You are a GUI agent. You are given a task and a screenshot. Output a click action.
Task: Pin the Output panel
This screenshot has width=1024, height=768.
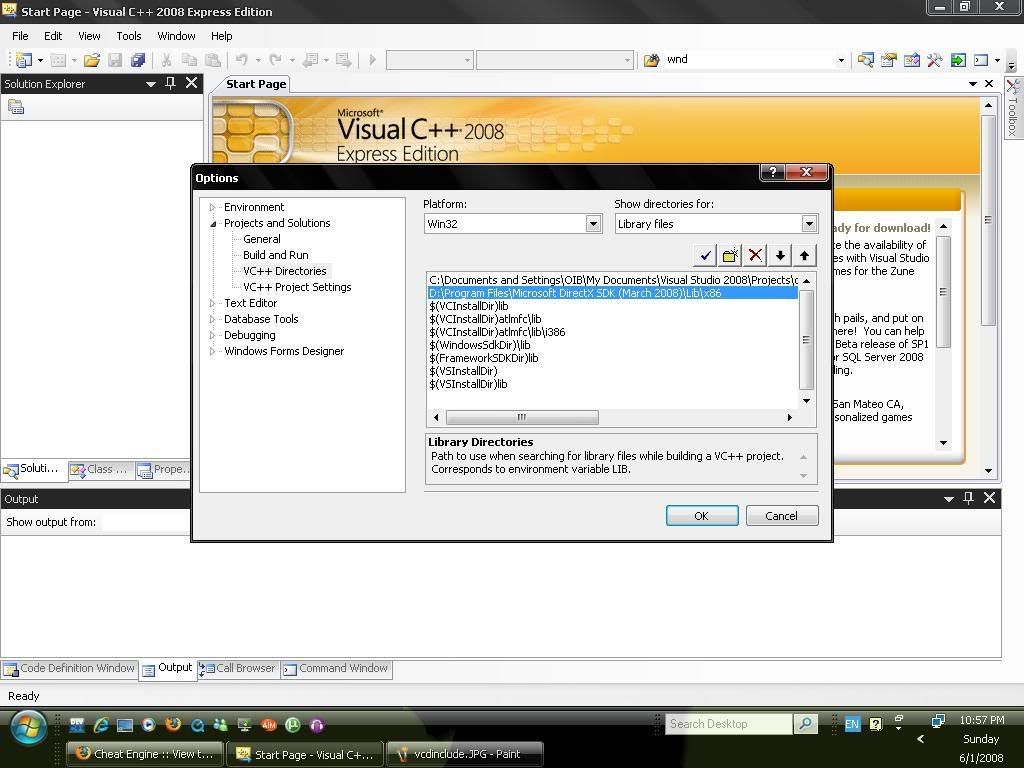[x=968, y=498]
